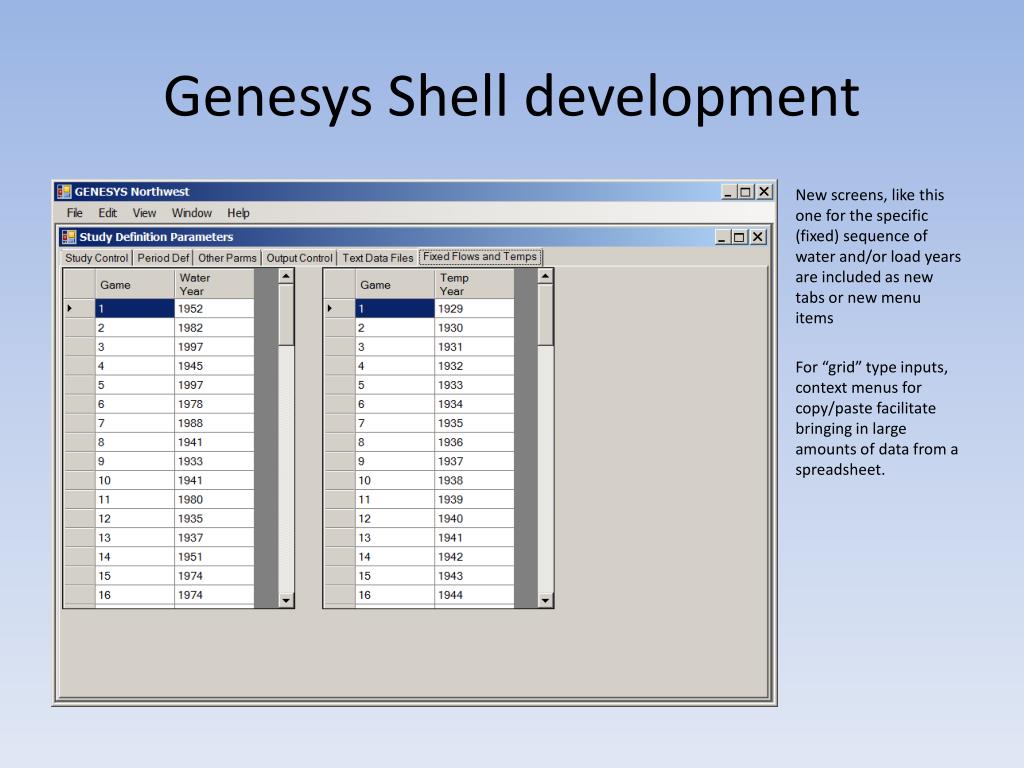
Task: Select Game 5 cell in Water Year grid
Action: (x=135, y=385)
